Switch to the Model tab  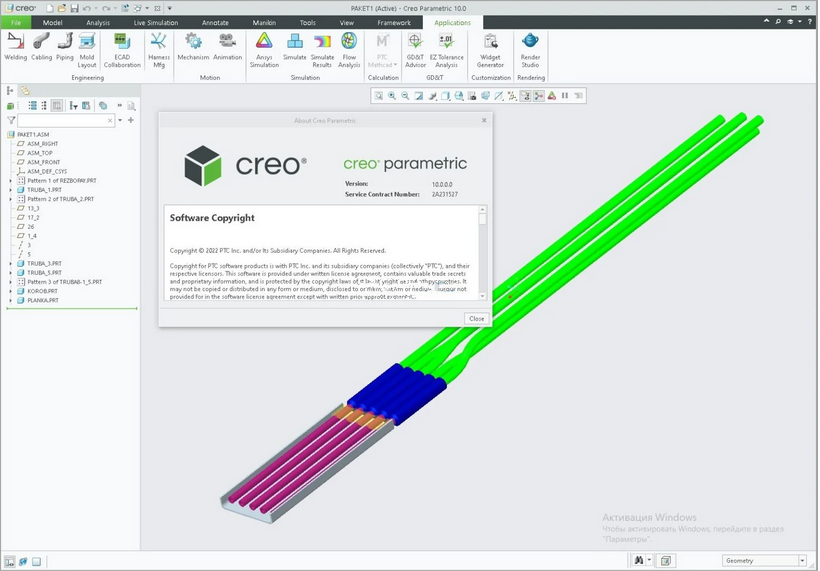(52, 22)
